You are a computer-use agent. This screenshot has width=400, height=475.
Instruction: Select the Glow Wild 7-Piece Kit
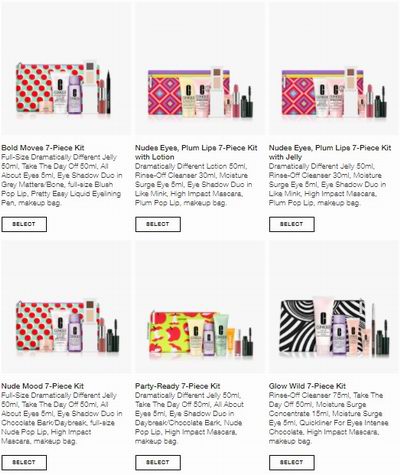coord(292,462)
